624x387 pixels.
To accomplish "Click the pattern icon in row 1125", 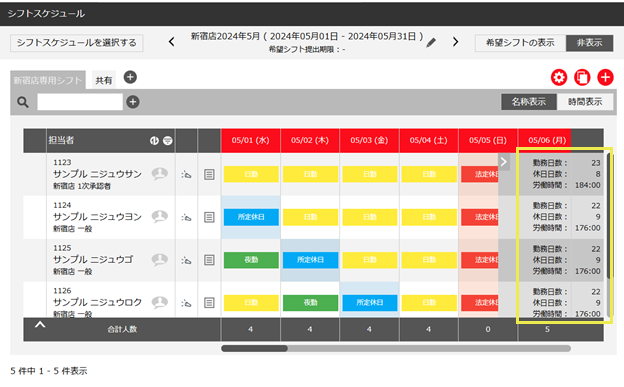I will point(186,260).
